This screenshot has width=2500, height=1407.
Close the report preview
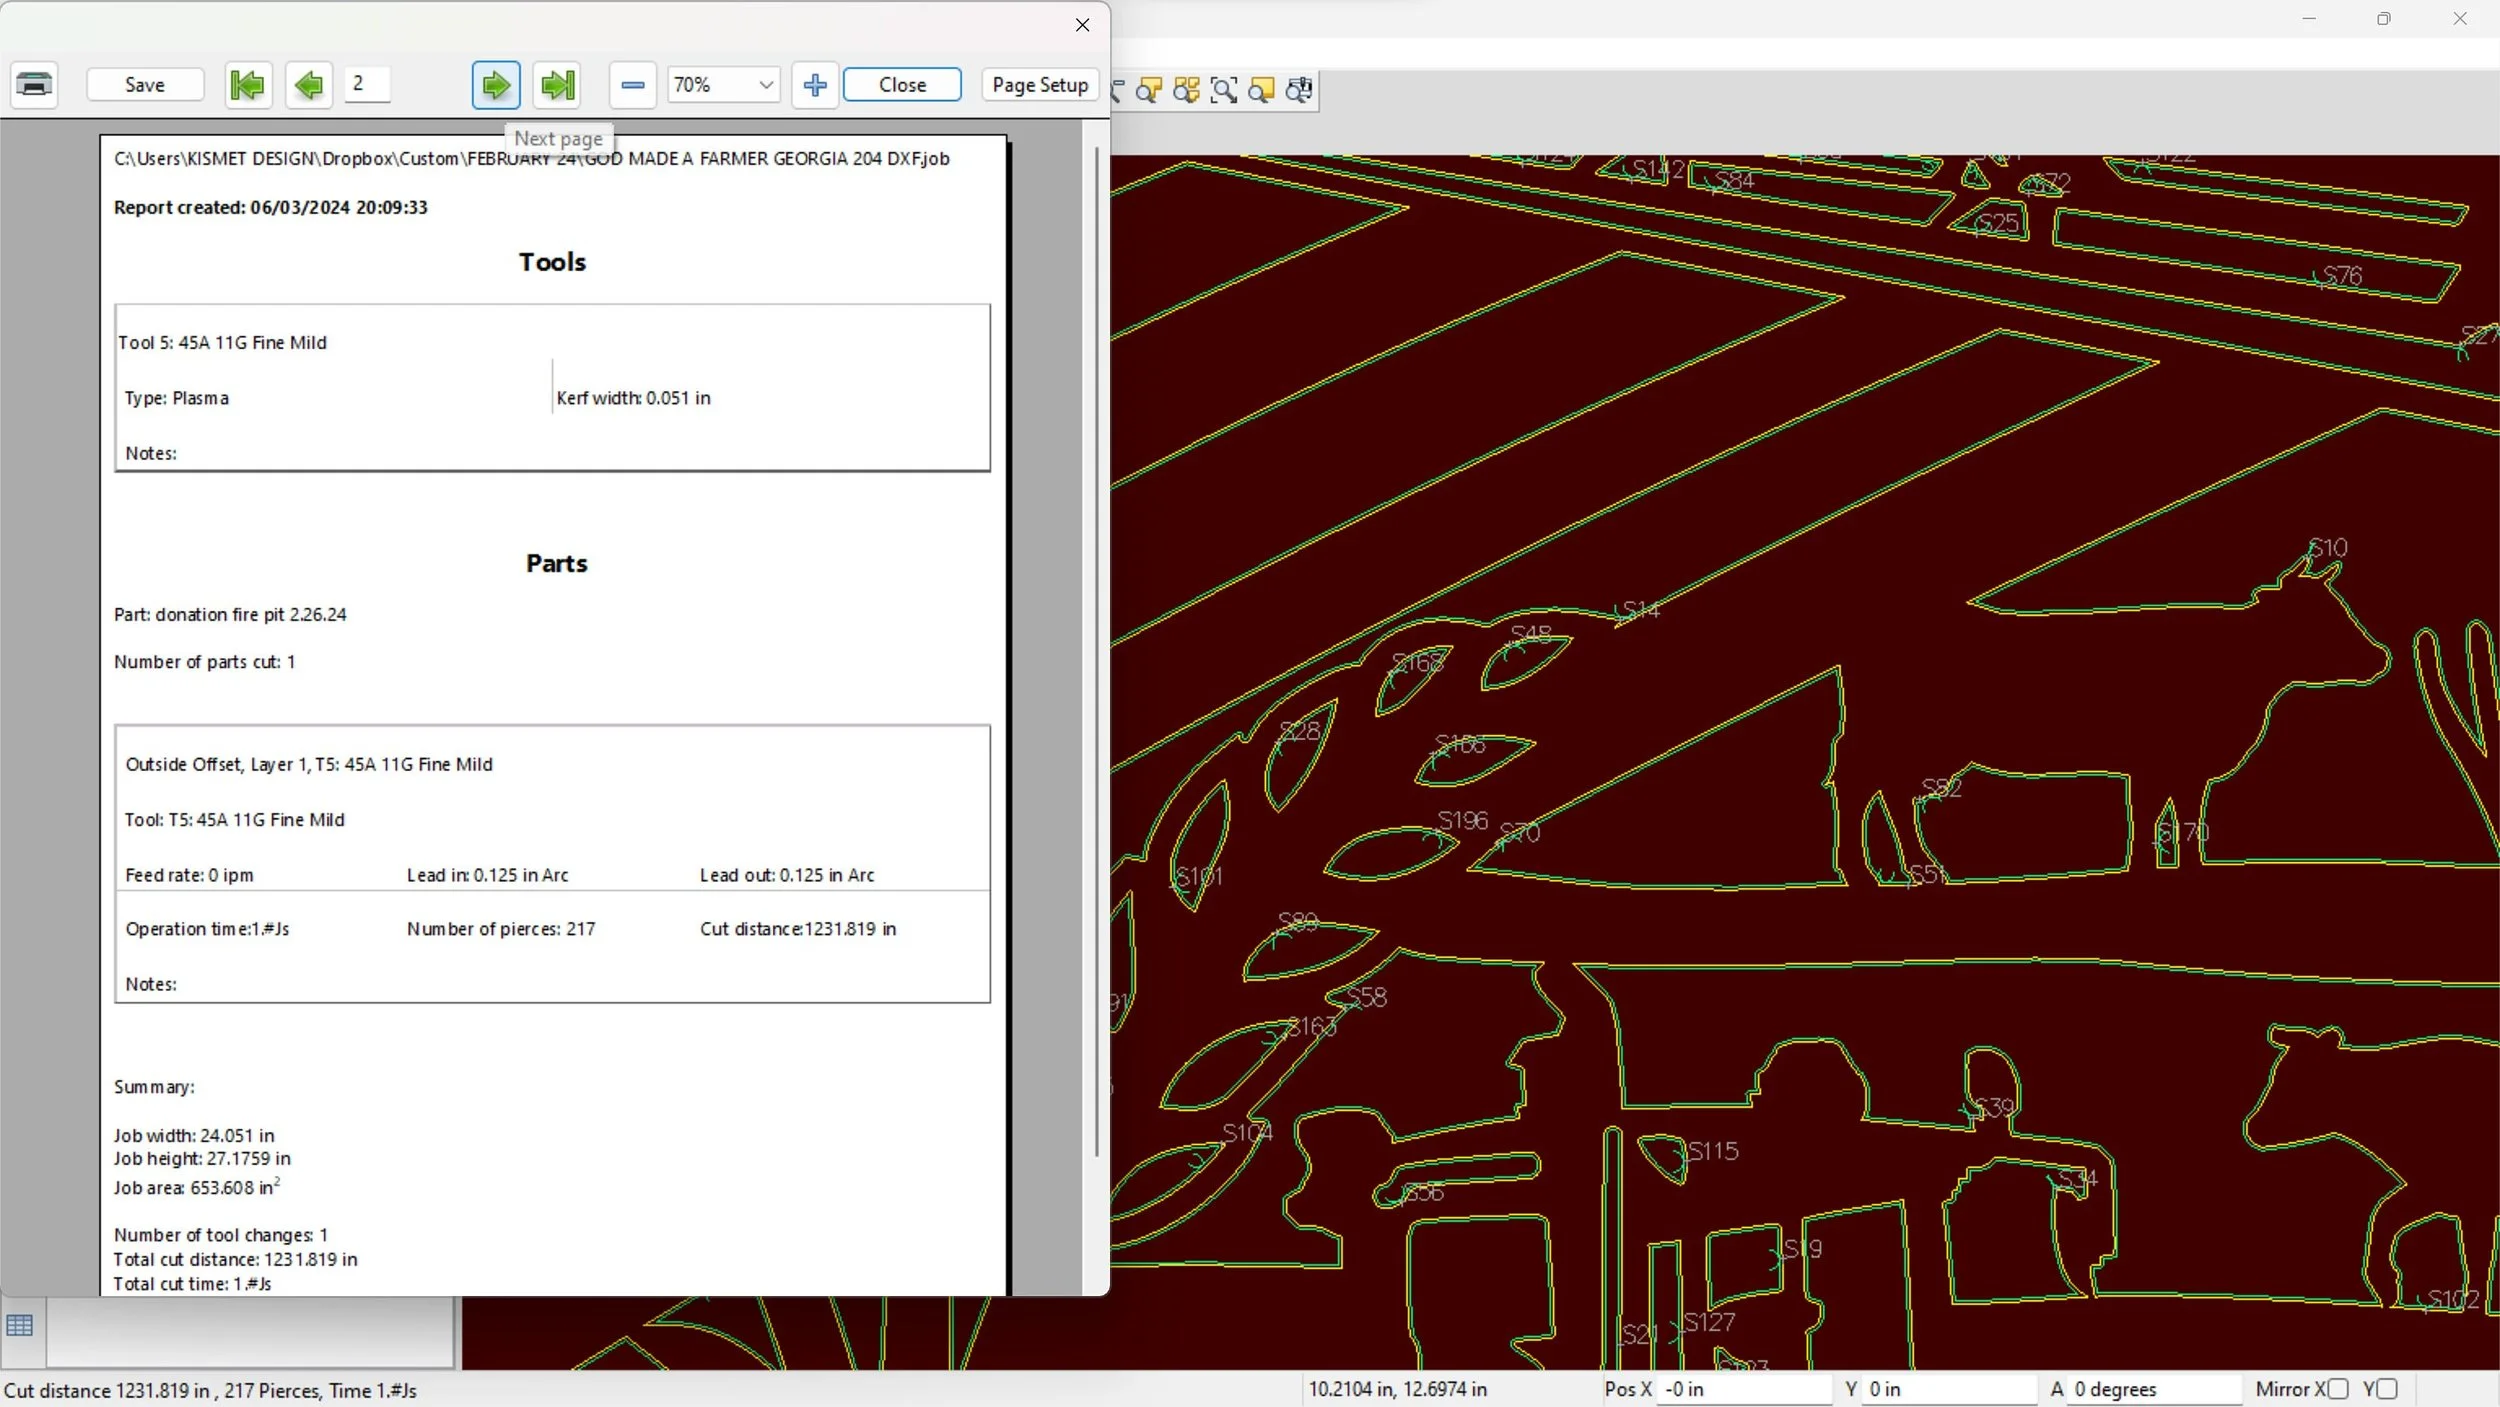point(902,85)
